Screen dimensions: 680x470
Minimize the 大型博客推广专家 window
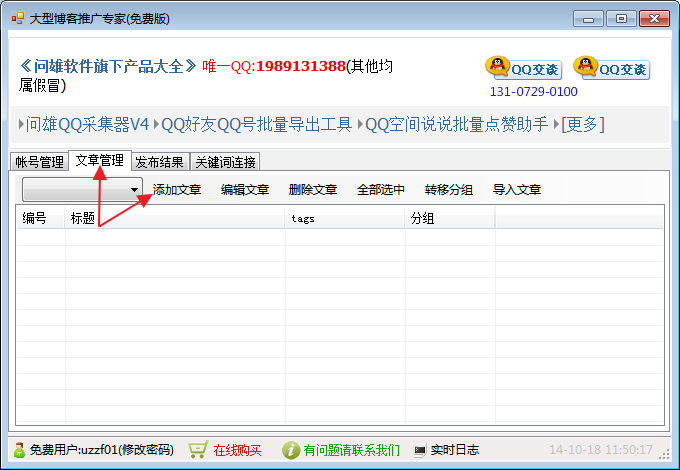[591, 18]
